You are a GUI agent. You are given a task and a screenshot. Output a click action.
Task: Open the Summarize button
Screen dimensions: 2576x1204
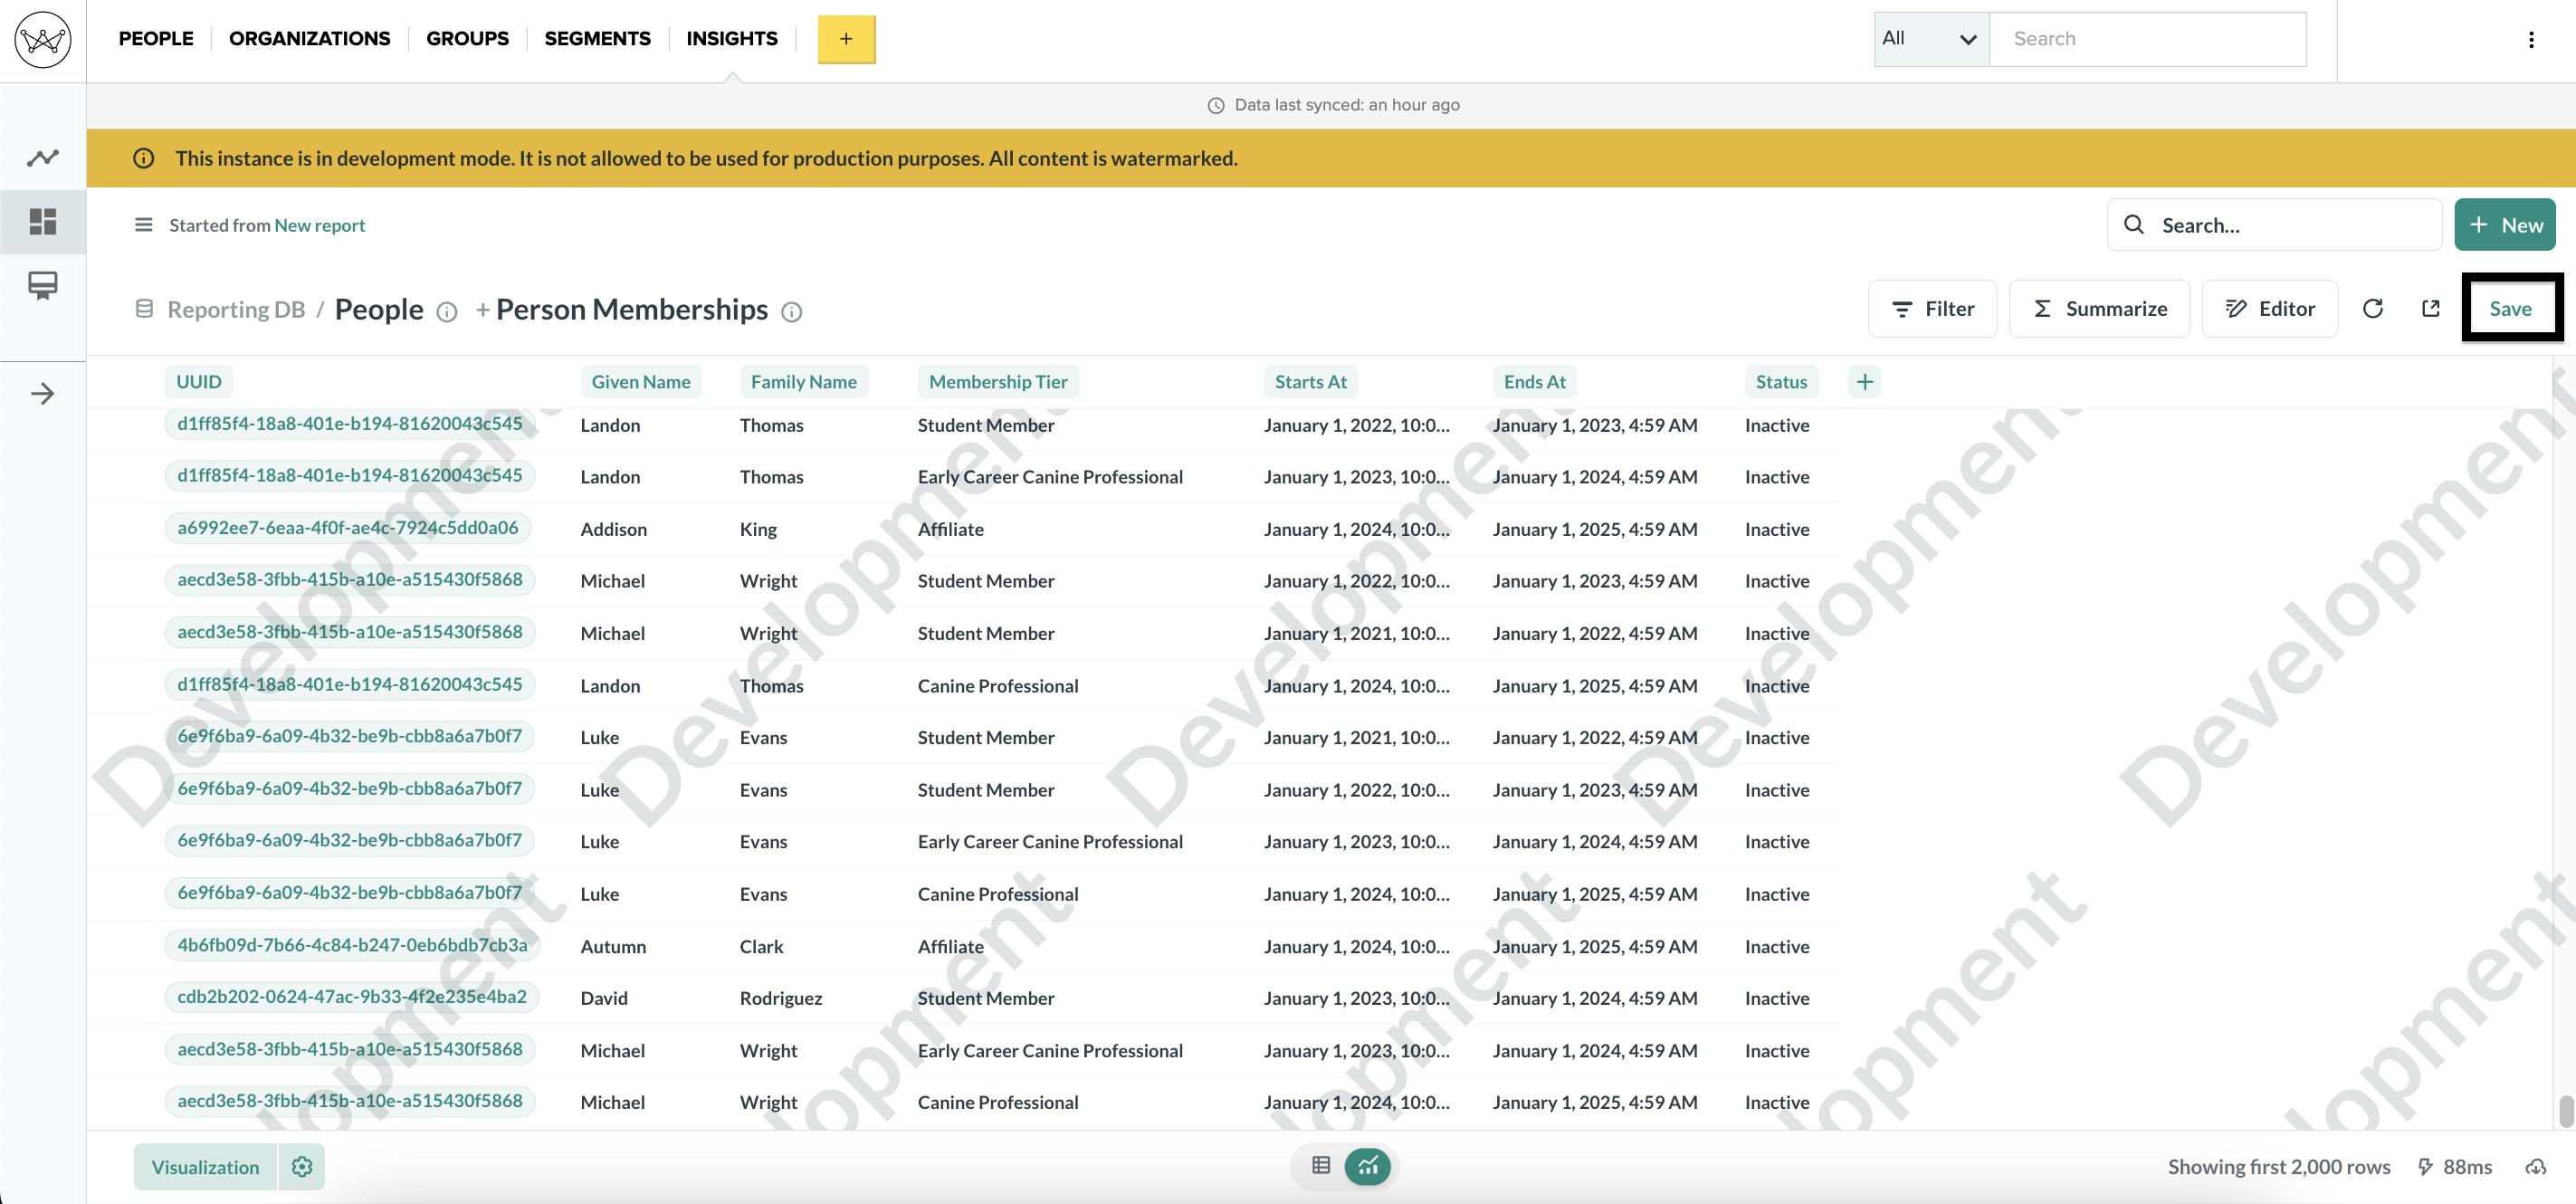(2099, 309)
